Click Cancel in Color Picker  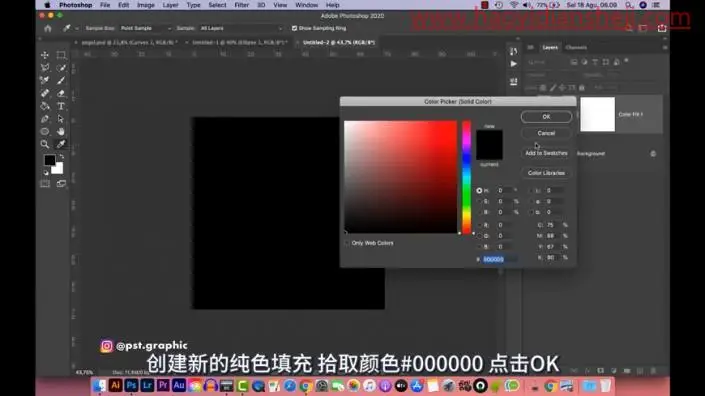[x=546, y=133]
